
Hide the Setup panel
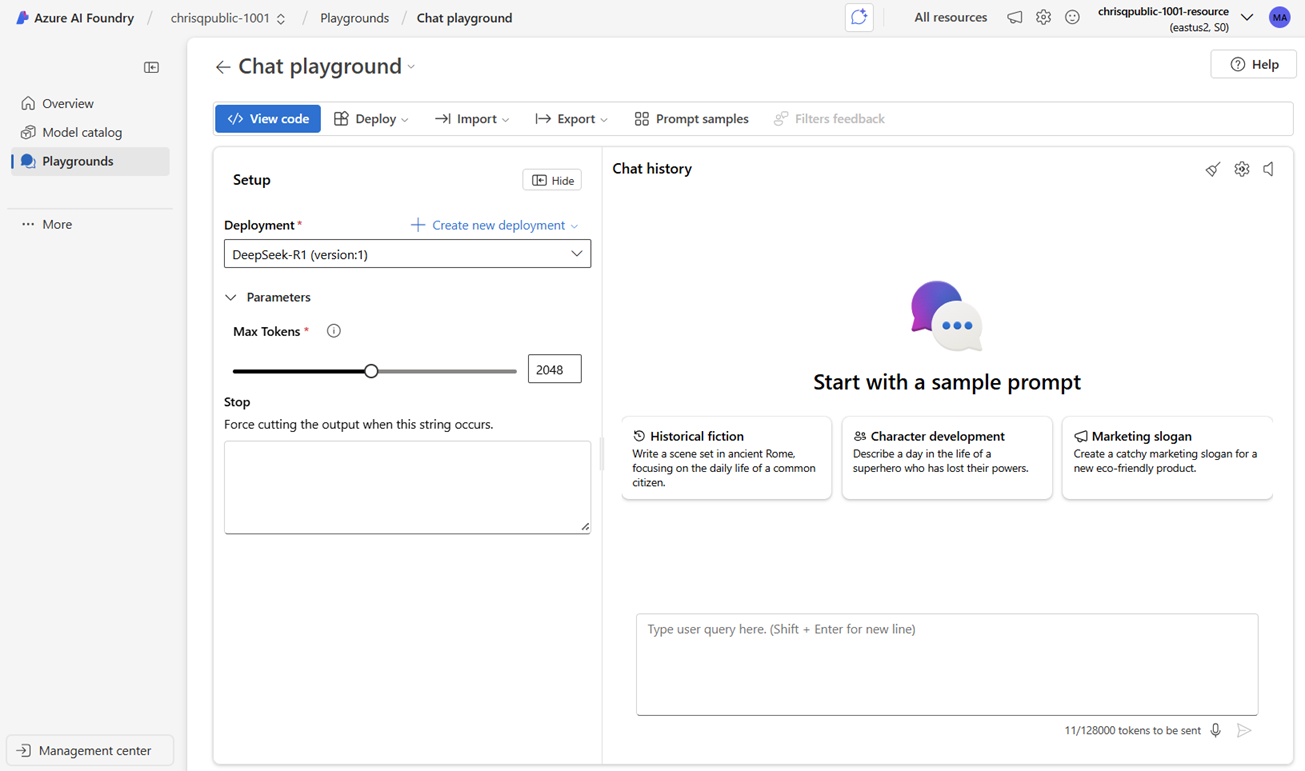552,180
